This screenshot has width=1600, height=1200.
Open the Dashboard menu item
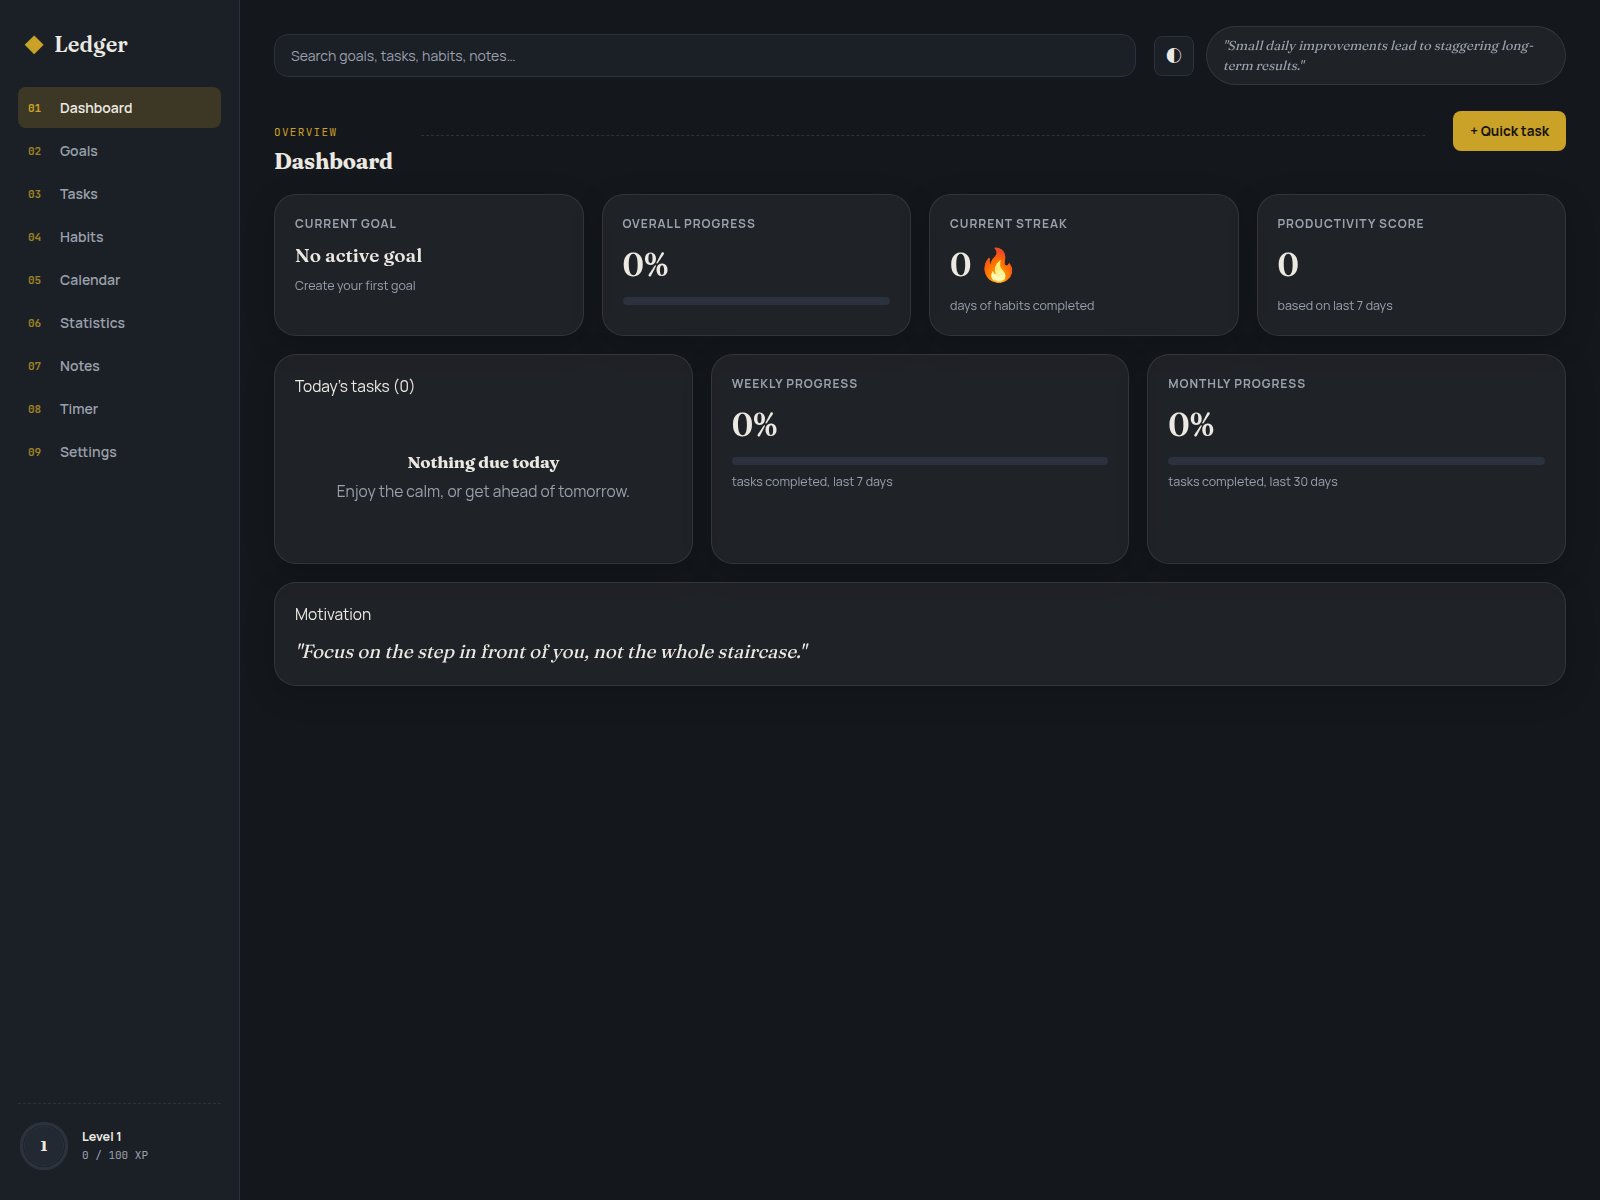click(119, 108)
